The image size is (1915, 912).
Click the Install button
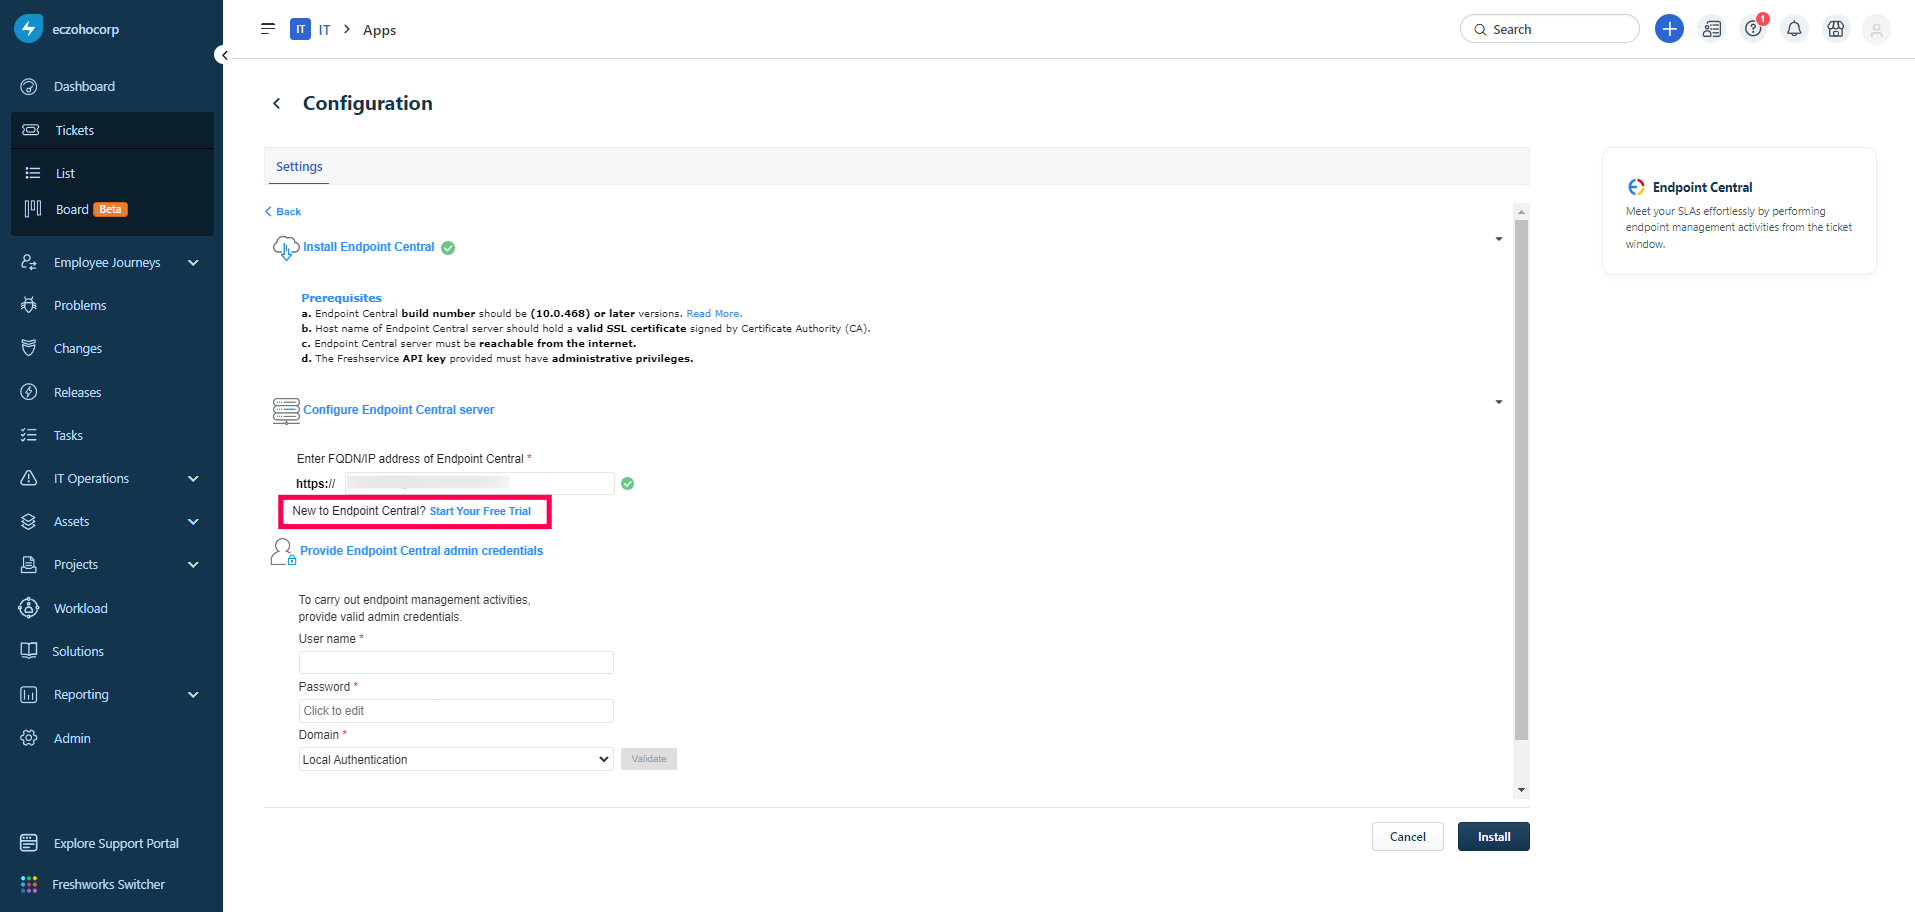click(x=1494, y=837)
